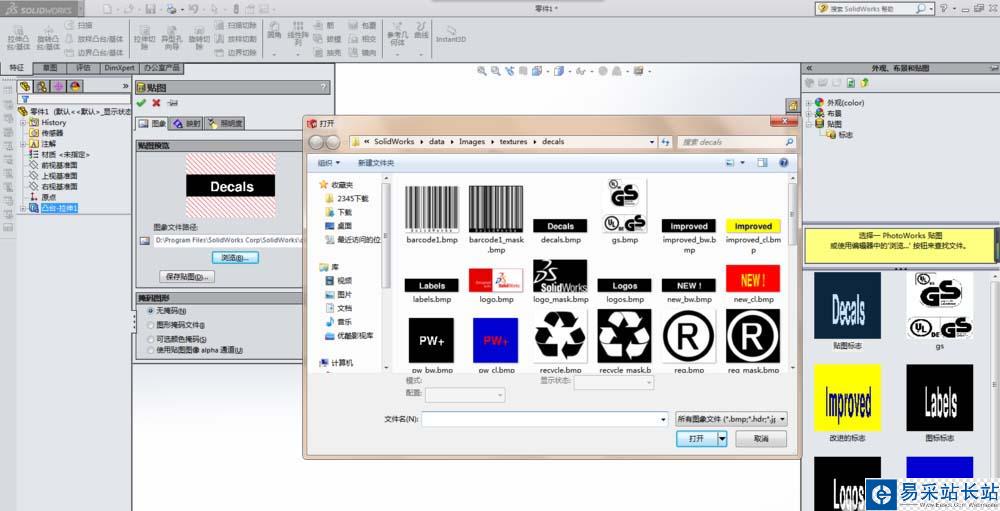1000x511 pixels.
Task: Click the tree filter funnel icon
Action: pyautogui.click(x=25, y=99)
